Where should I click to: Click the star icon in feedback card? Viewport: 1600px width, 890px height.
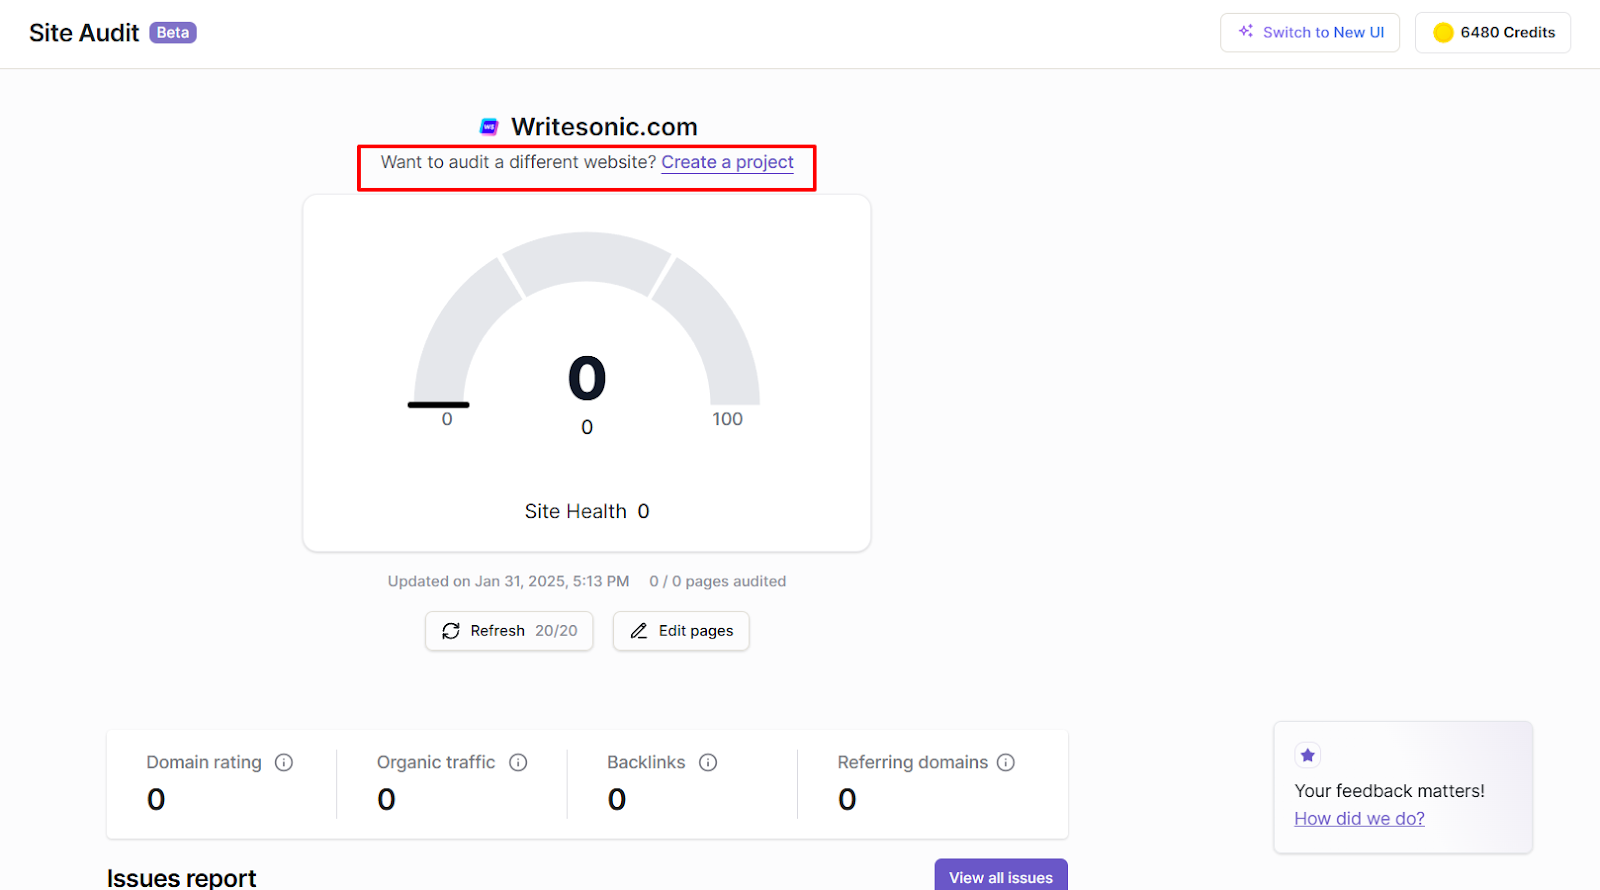pyautogui.click(x=1307, y=755)
